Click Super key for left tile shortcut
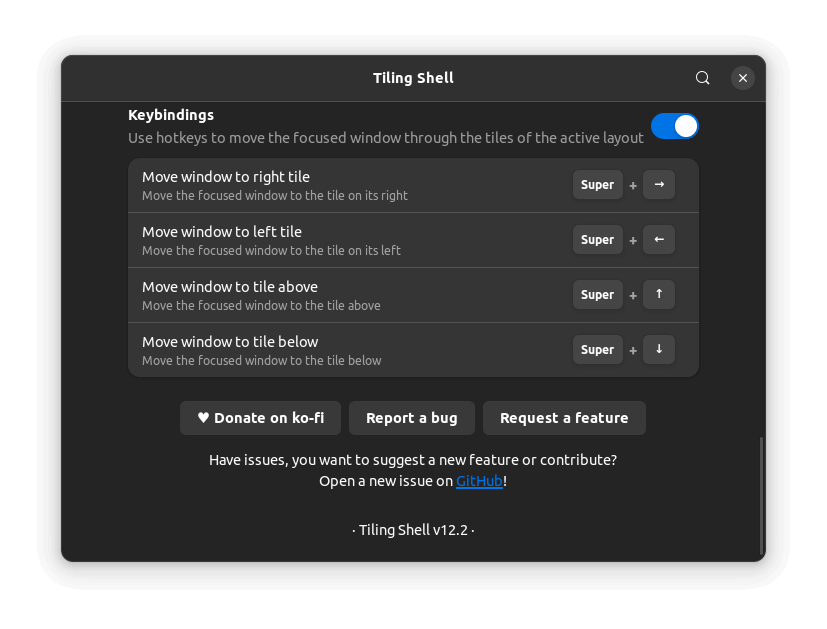This screenshot has width=827, height=629. (597, 240)
